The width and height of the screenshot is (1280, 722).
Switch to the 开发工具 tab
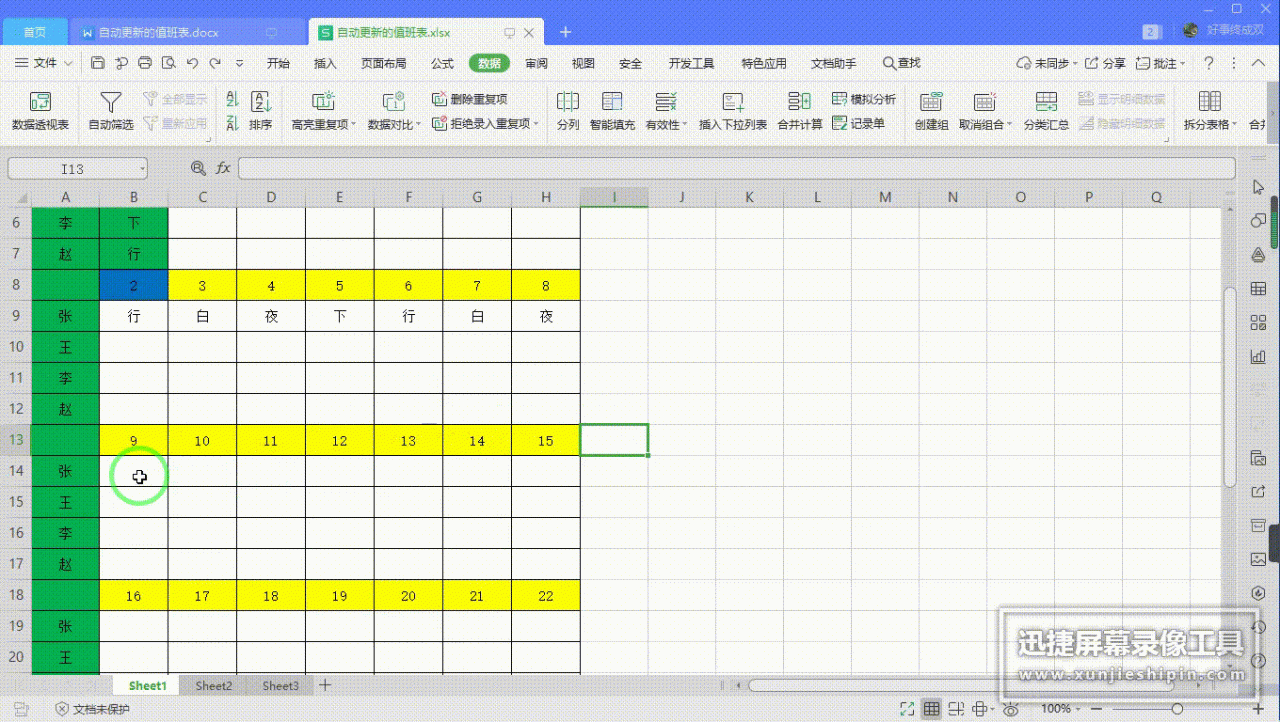coord(691,63)
